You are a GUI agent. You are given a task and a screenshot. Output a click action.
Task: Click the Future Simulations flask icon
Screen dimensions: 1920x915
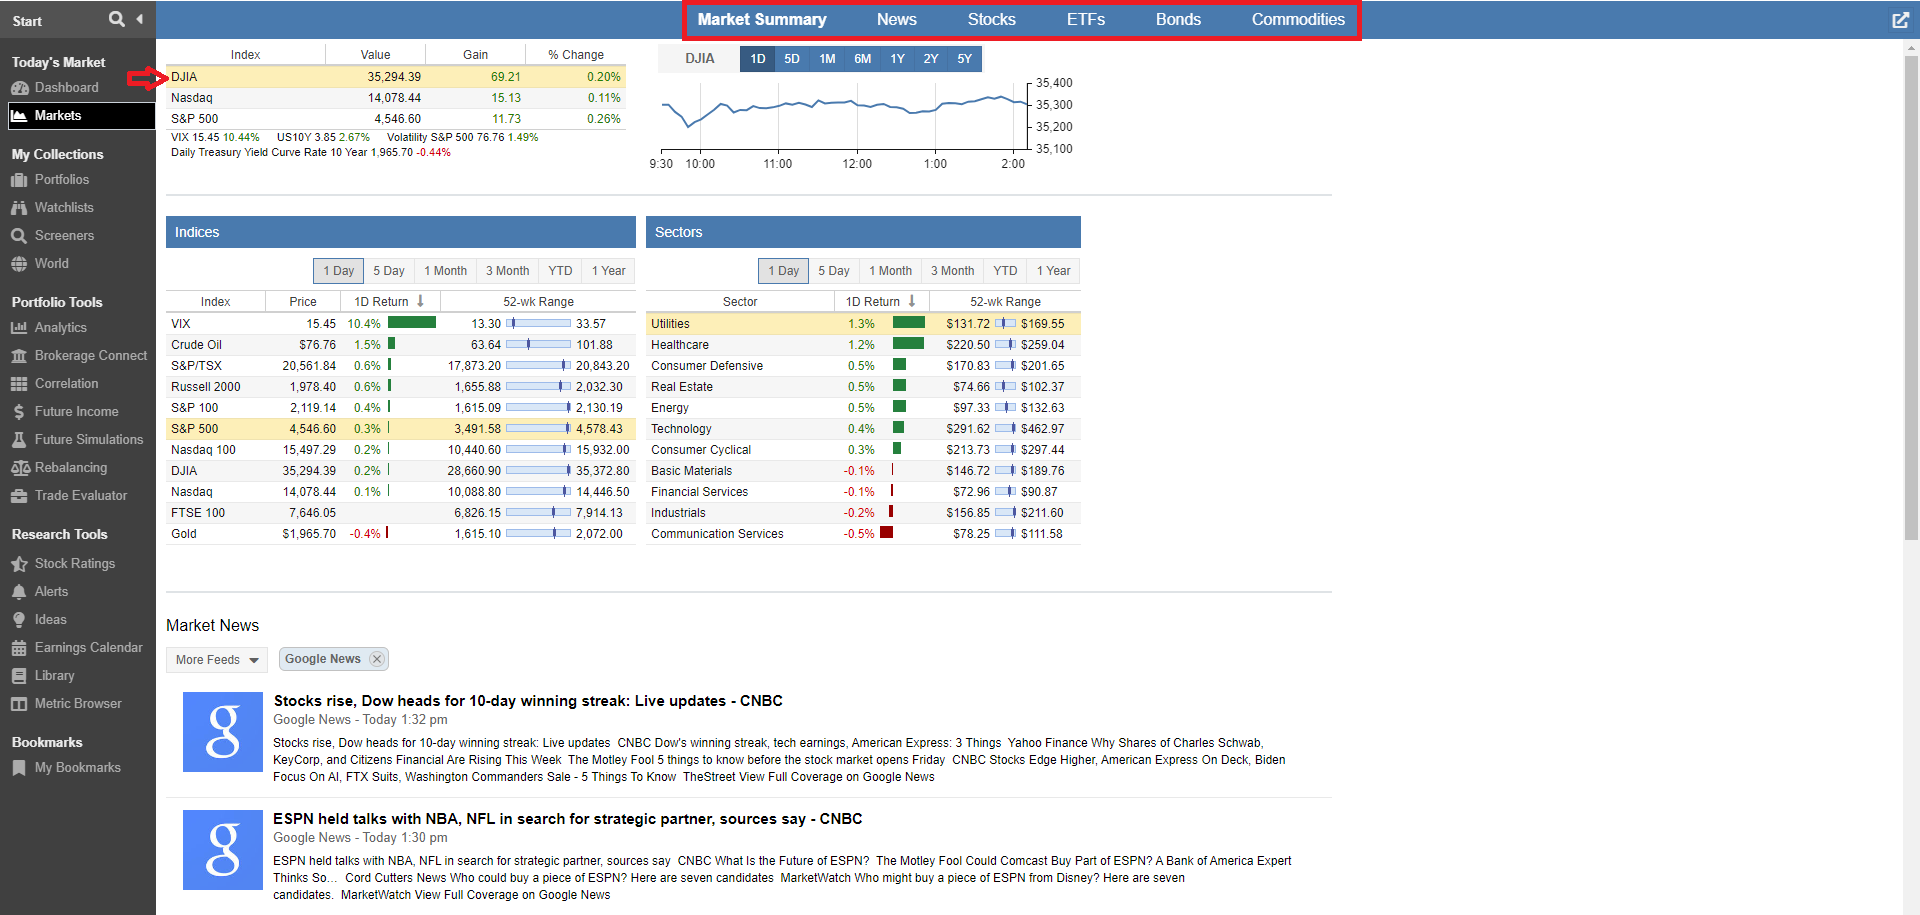pyautogui.click(x=19, y=440)
